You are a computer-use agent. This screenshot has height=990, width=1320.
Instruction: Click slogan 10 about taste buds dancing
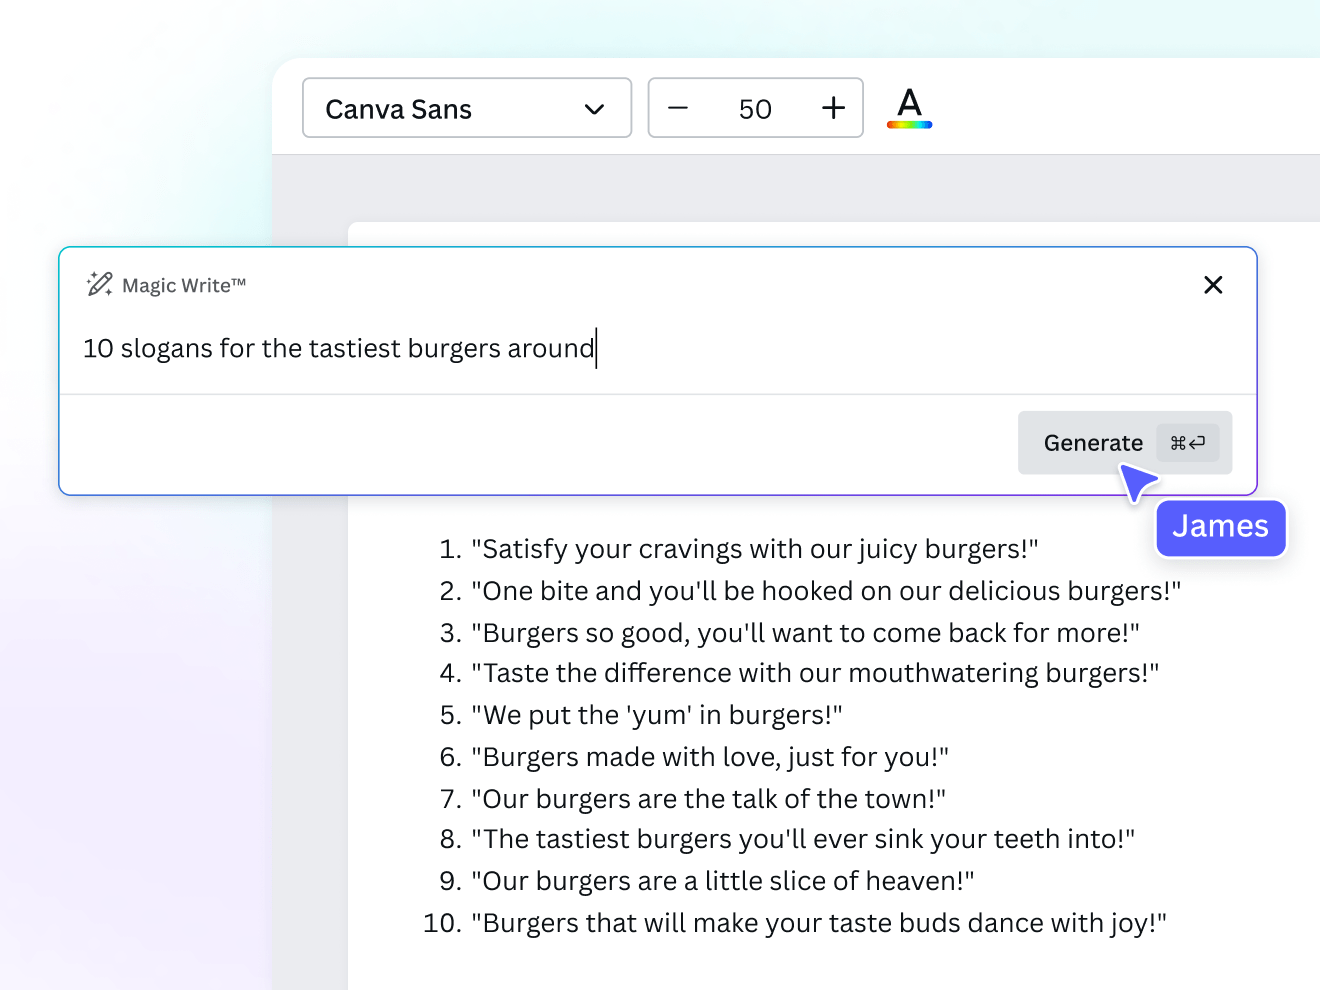click(x=824, y=923)
